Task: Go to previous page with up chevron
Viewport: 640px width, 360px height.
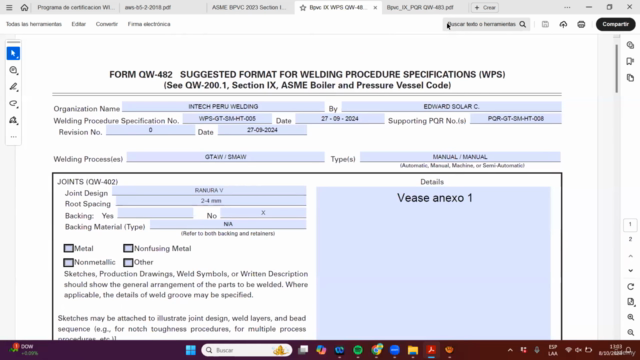Action: 631,256
